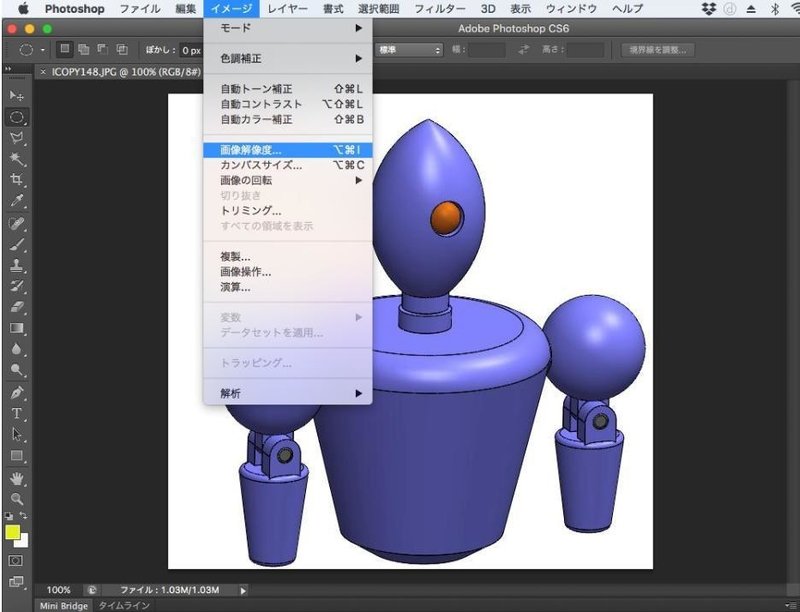The height and width of the screenshot is (612, 800).
Task: Click the yellow foreground color swatch
Action: point(12,532)
